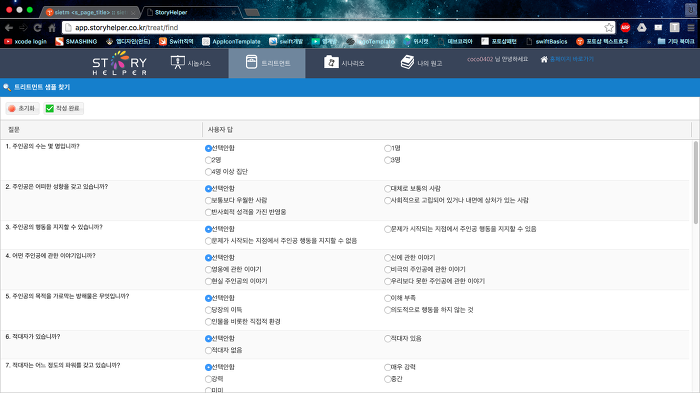Select 이해 부족 for question 5

click(x=388, y=298)
